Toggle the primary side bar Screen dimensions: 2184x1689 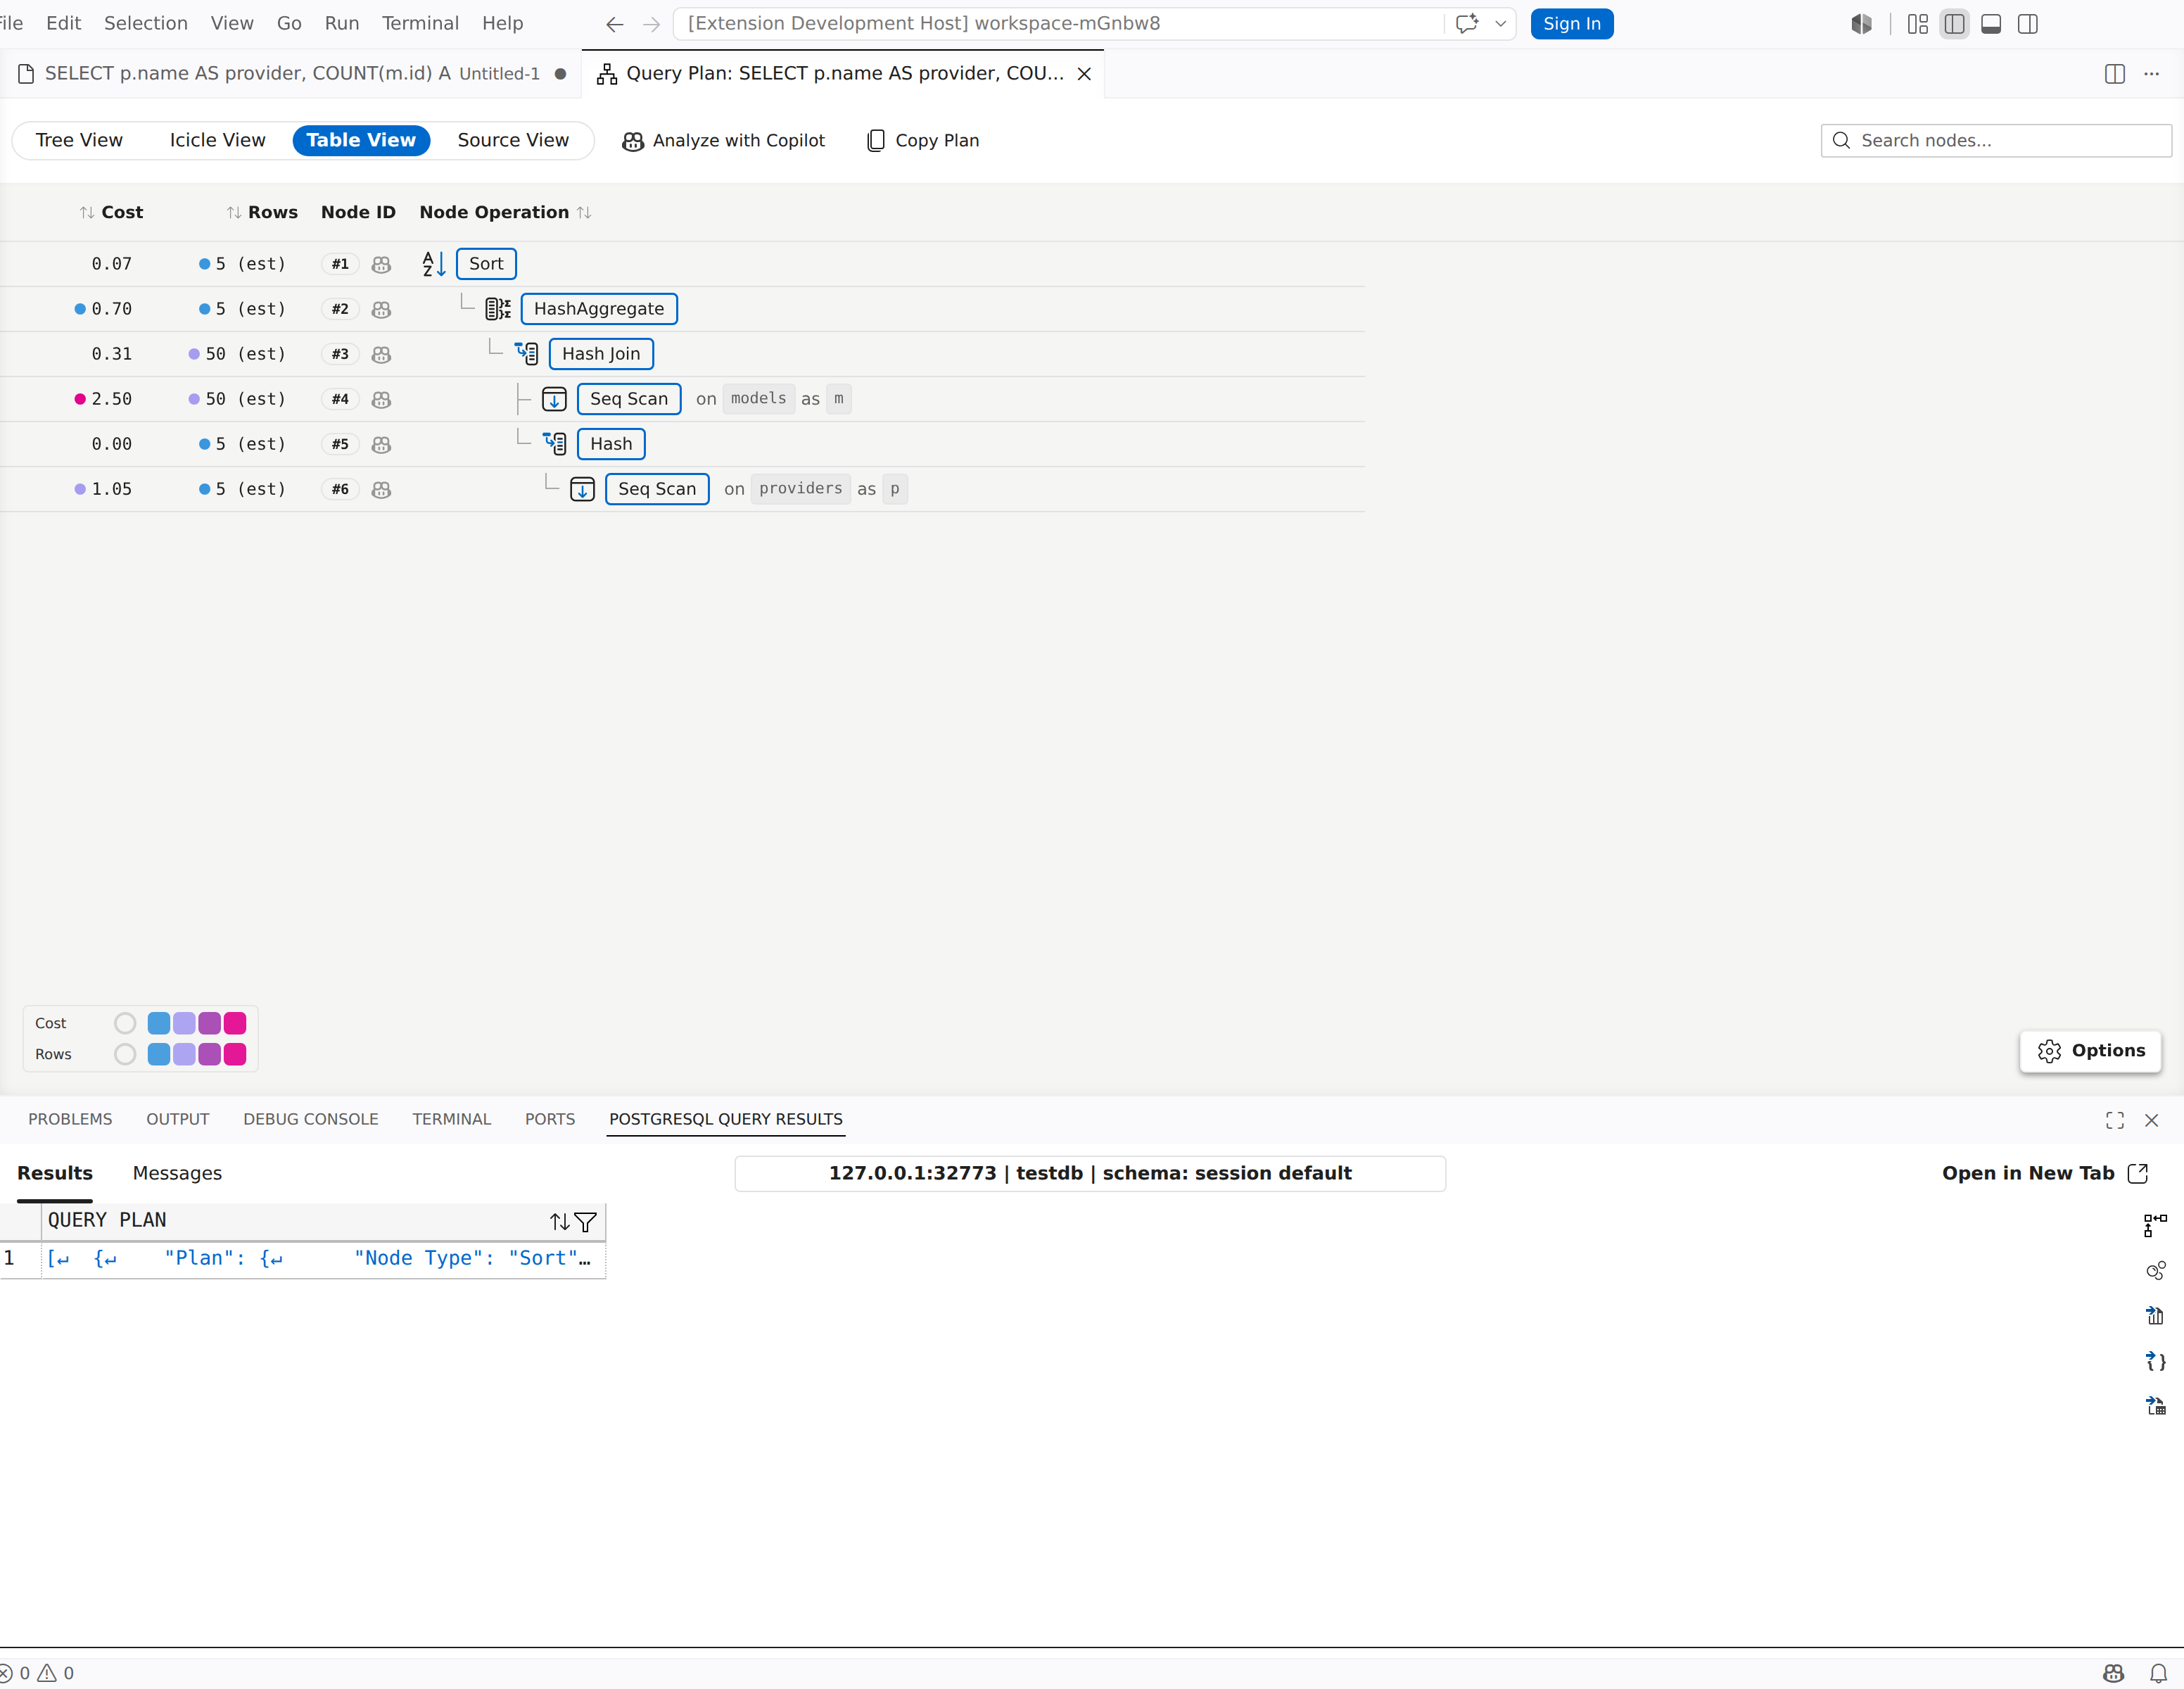[x=1954, y=24]
